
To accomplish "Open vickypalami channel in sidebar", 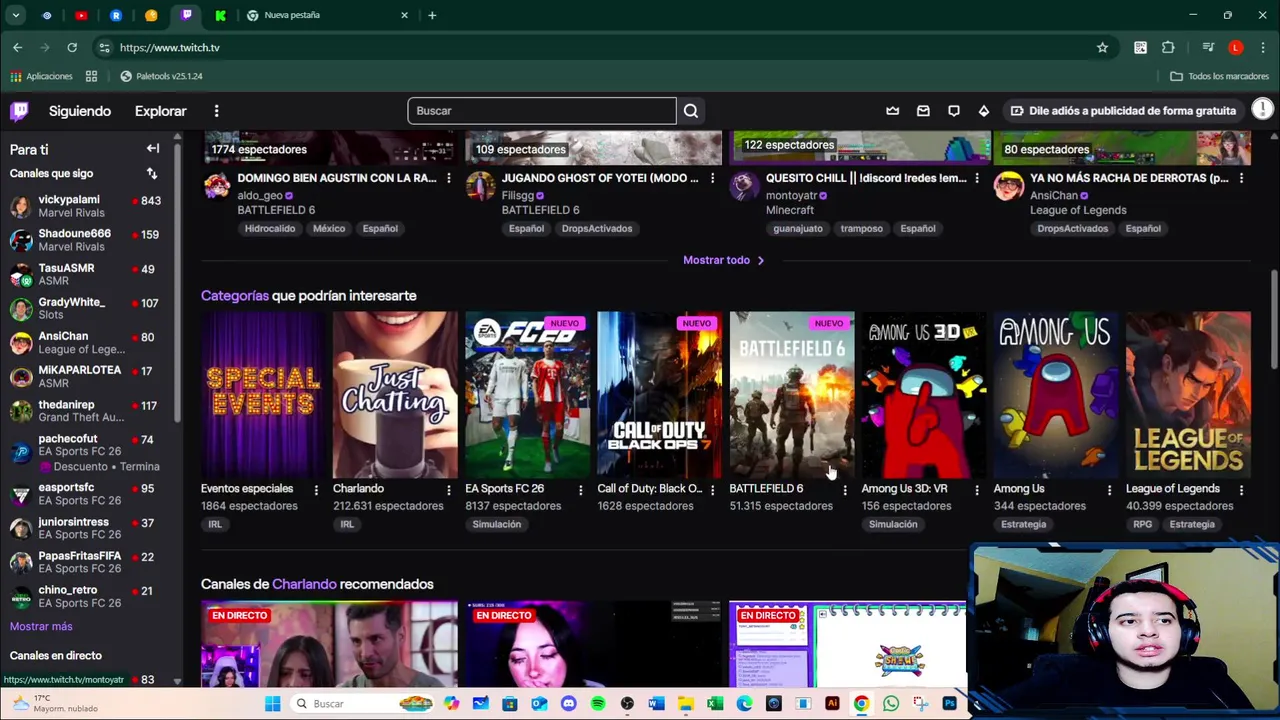I will pyautogui.click(x=88, y=206).
